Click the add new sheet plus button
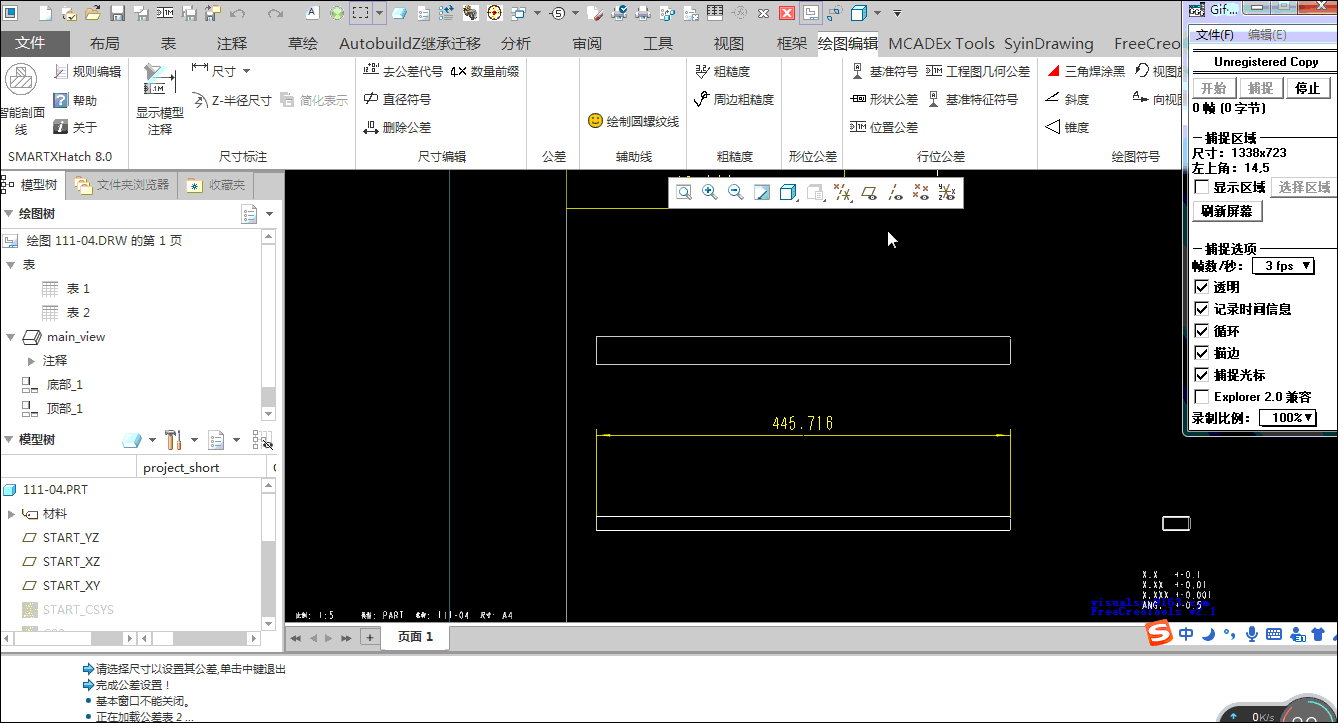The width and height of the screenshot is (1338, 723). pyautogui.click(x=369, y=637)
